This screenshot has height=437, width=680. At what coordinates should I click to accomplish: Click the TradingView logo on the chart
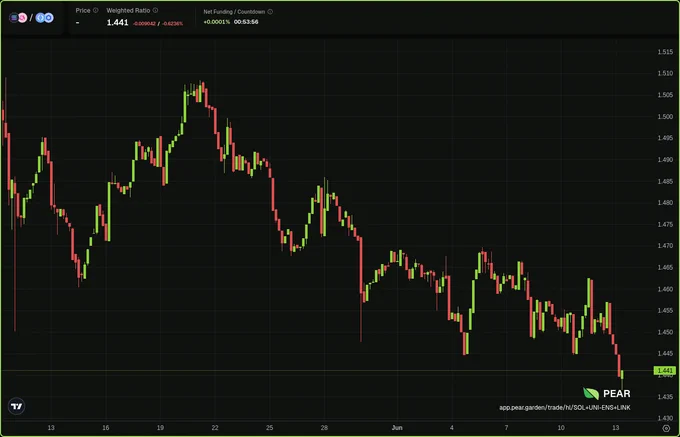(x=16, y=406)
